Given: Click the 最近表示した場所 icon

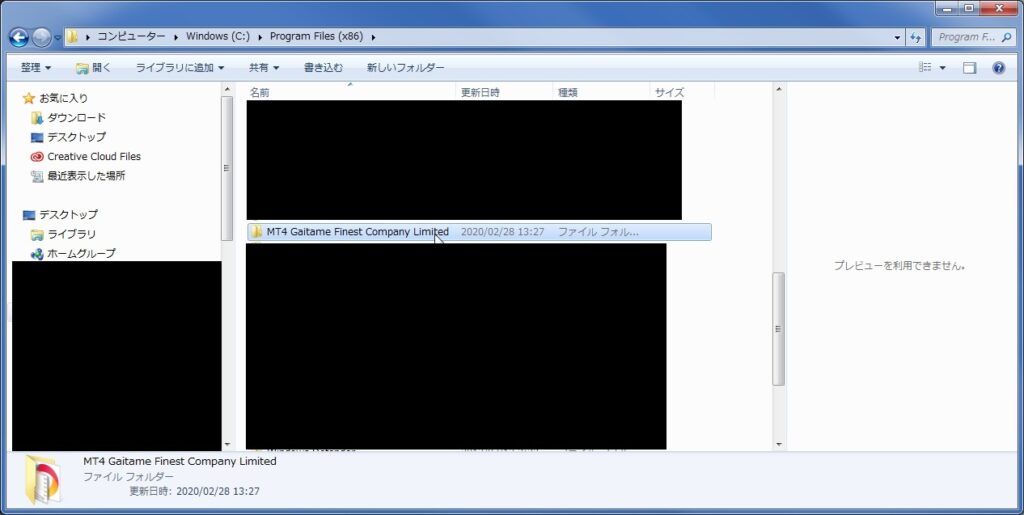Looking at the screenshot, I should pyautogui.click(x=37, y=176).
